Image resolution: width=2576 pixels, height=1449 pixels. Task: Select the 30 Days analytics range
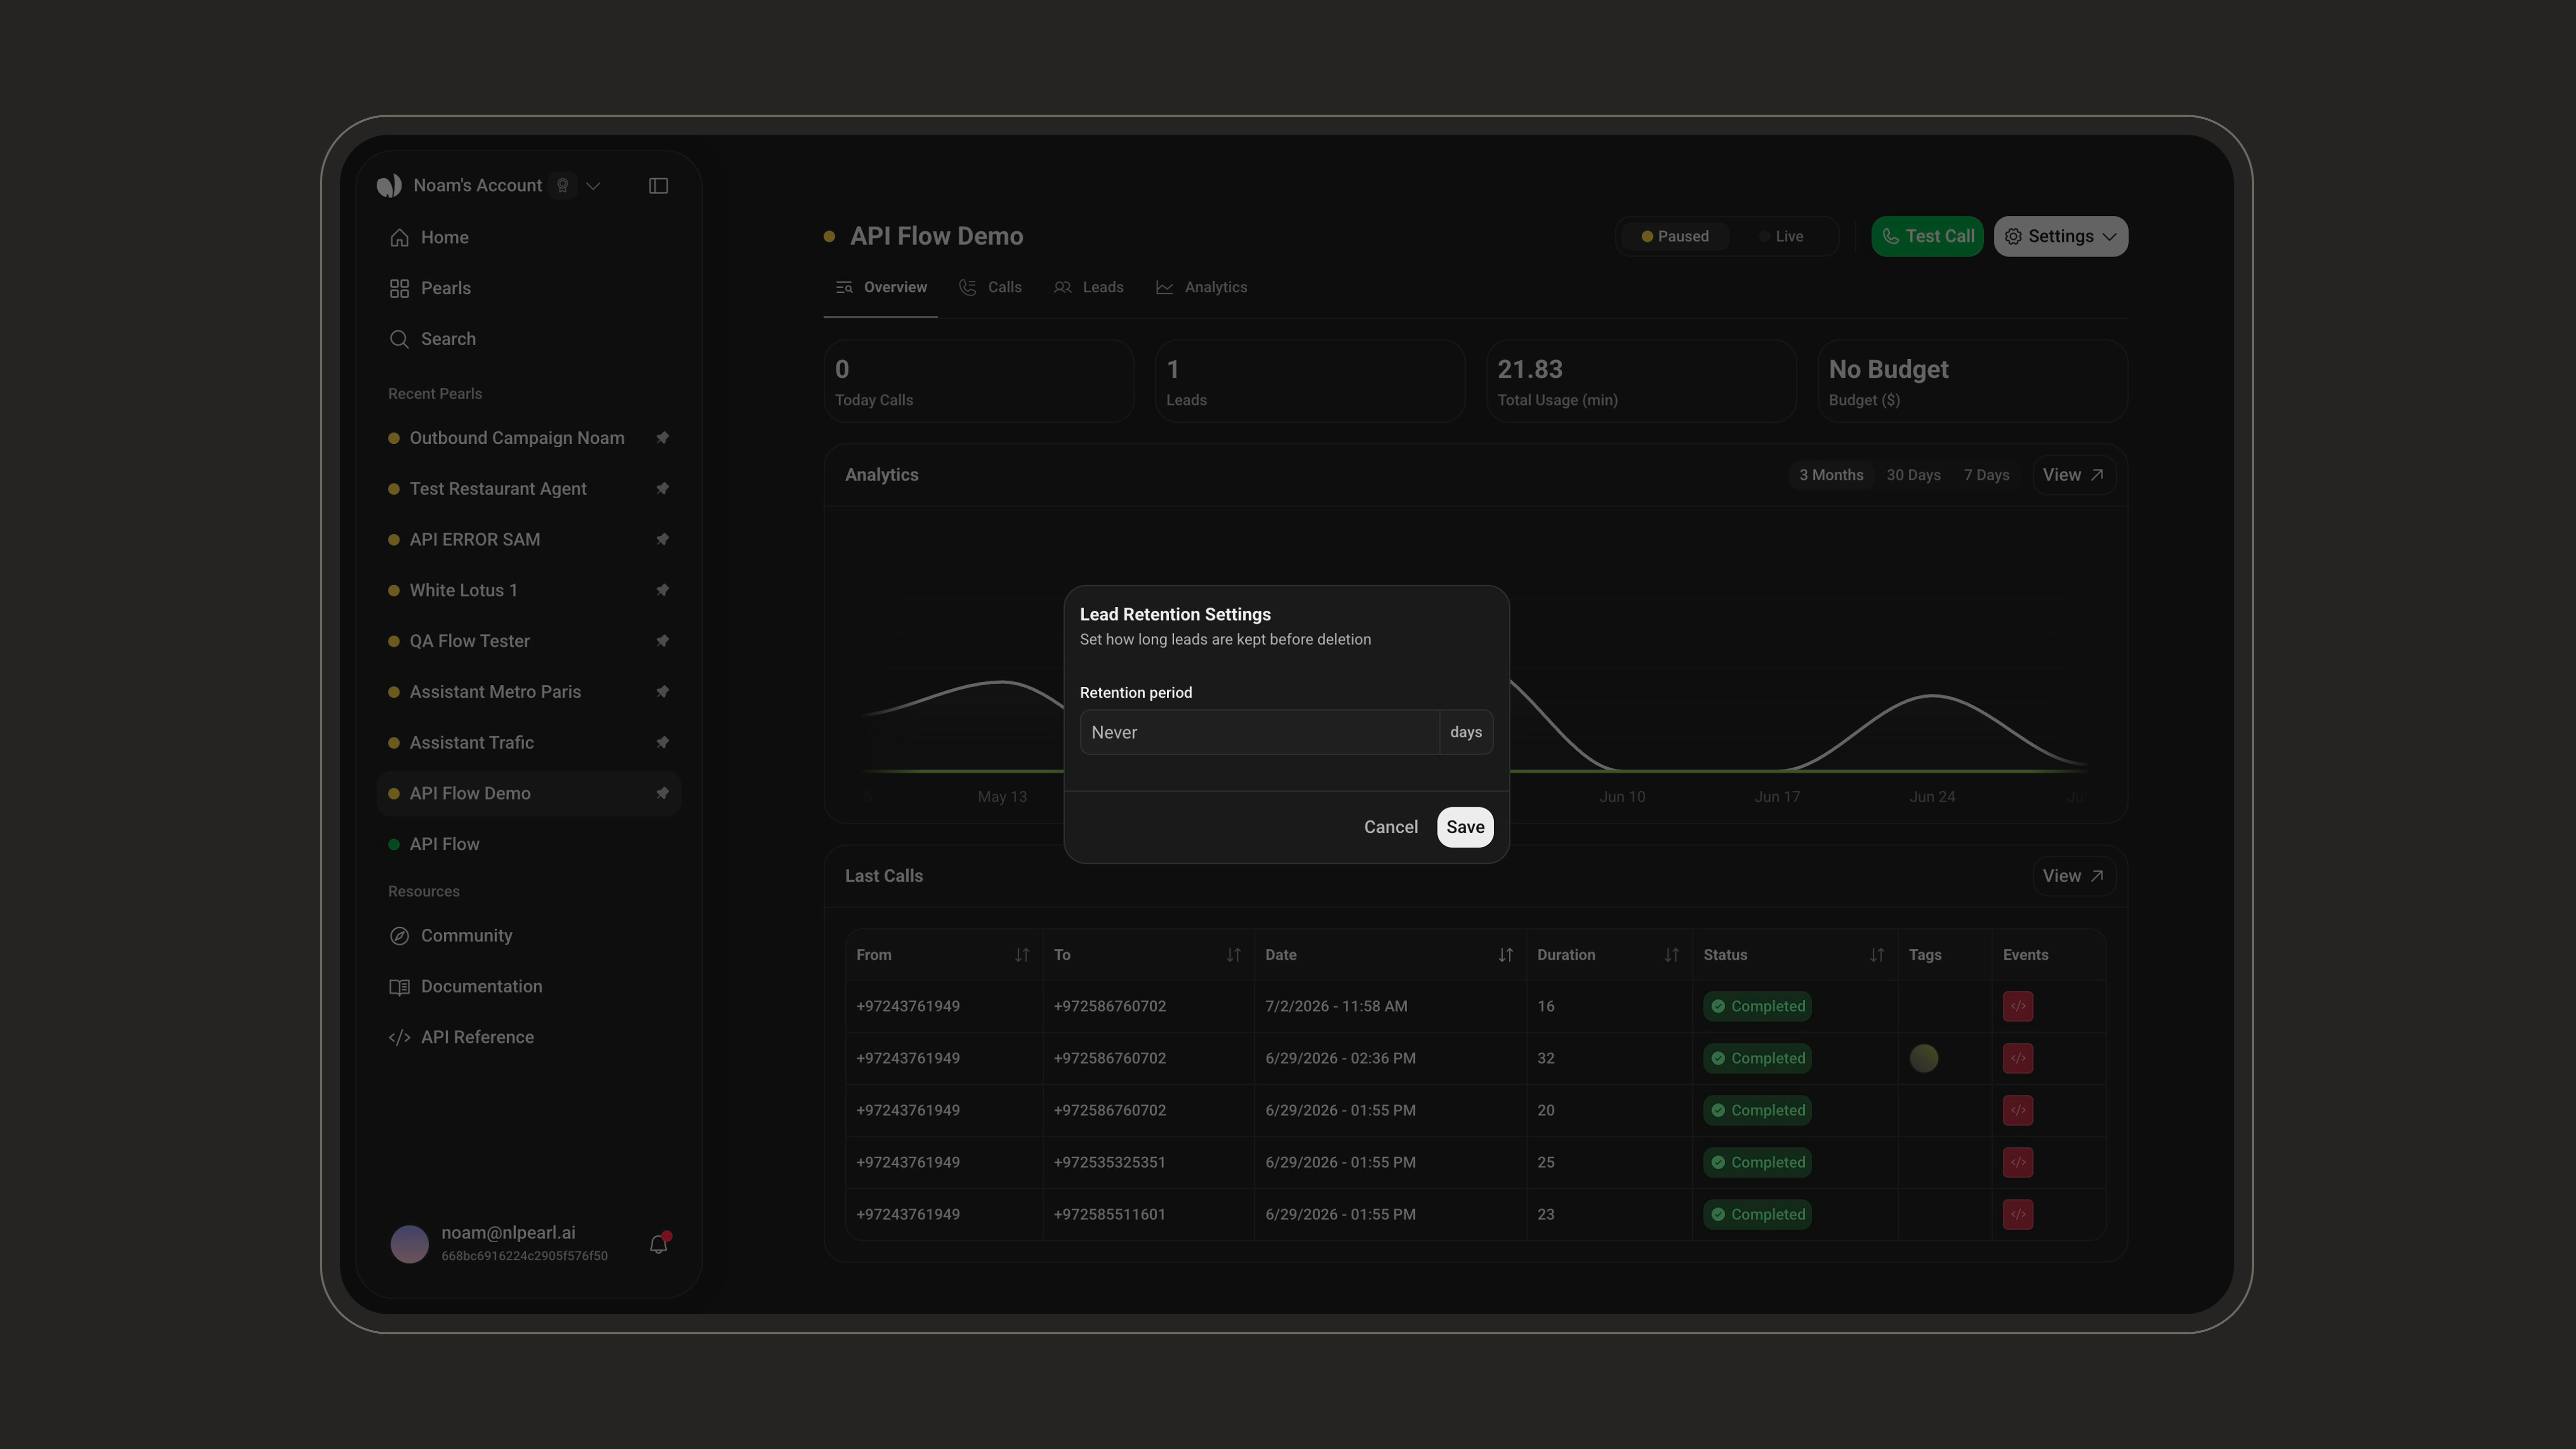tap(1913, 475)
